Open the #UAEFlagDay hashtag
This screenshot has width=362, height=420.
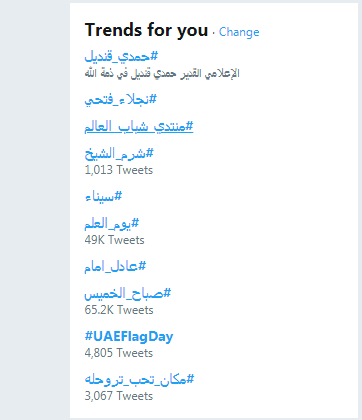tap(129, 336)
